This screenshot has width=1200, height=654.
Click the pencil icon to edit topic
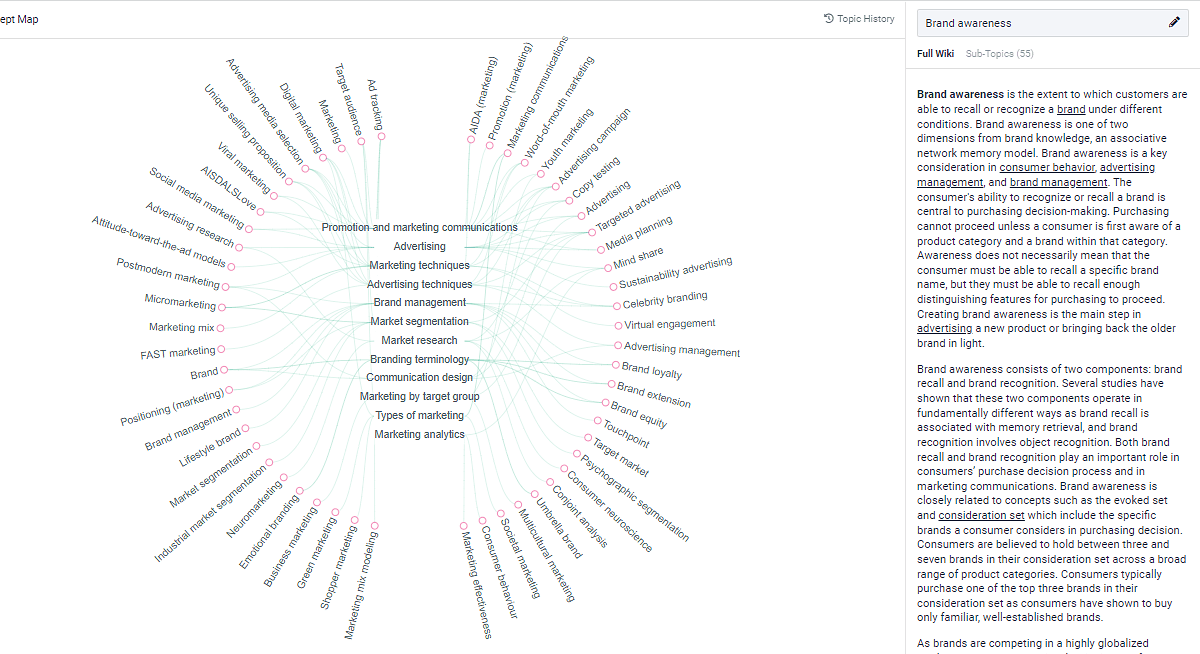click(1175, 22)
